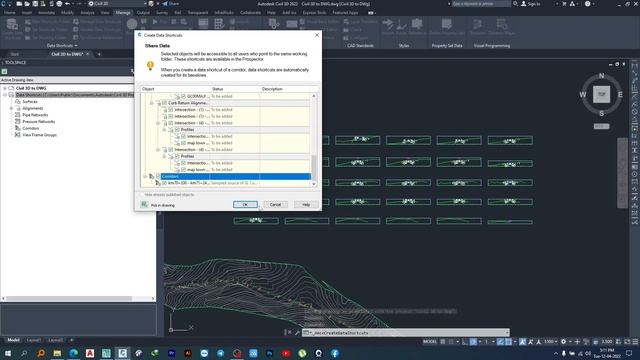This screenshot has height=360, width=640.
Task: Expand the Civil 3D to DWG tree node
Action: tap(4, 88)
